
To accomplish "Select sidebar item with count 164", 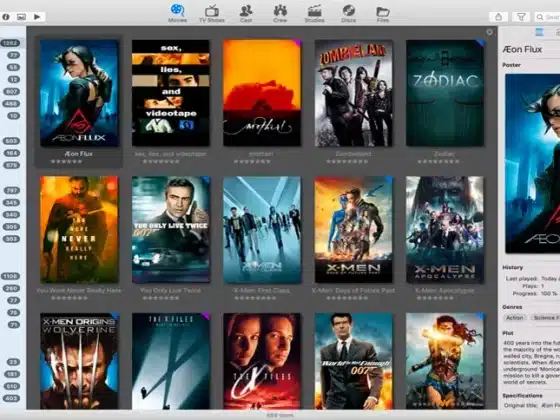I will point(11,153).
